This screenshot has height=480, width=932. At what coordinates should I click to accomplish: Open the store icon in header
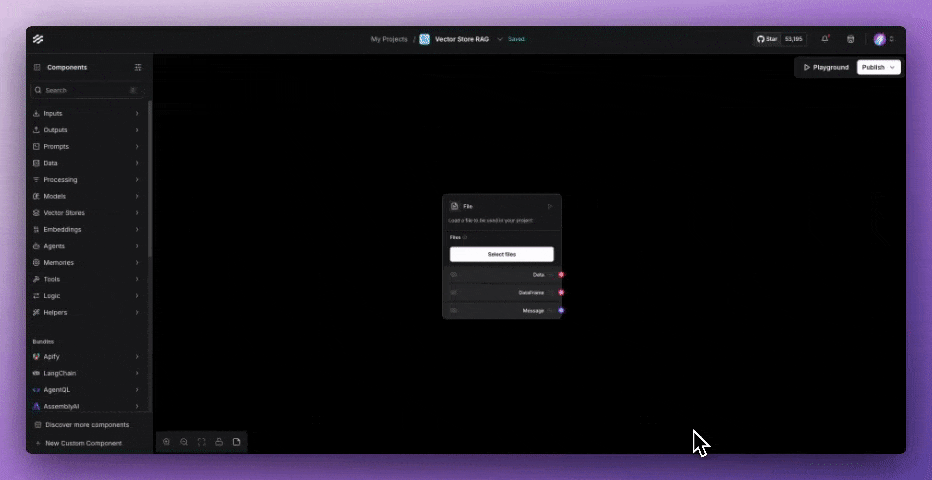click(851, 39)
